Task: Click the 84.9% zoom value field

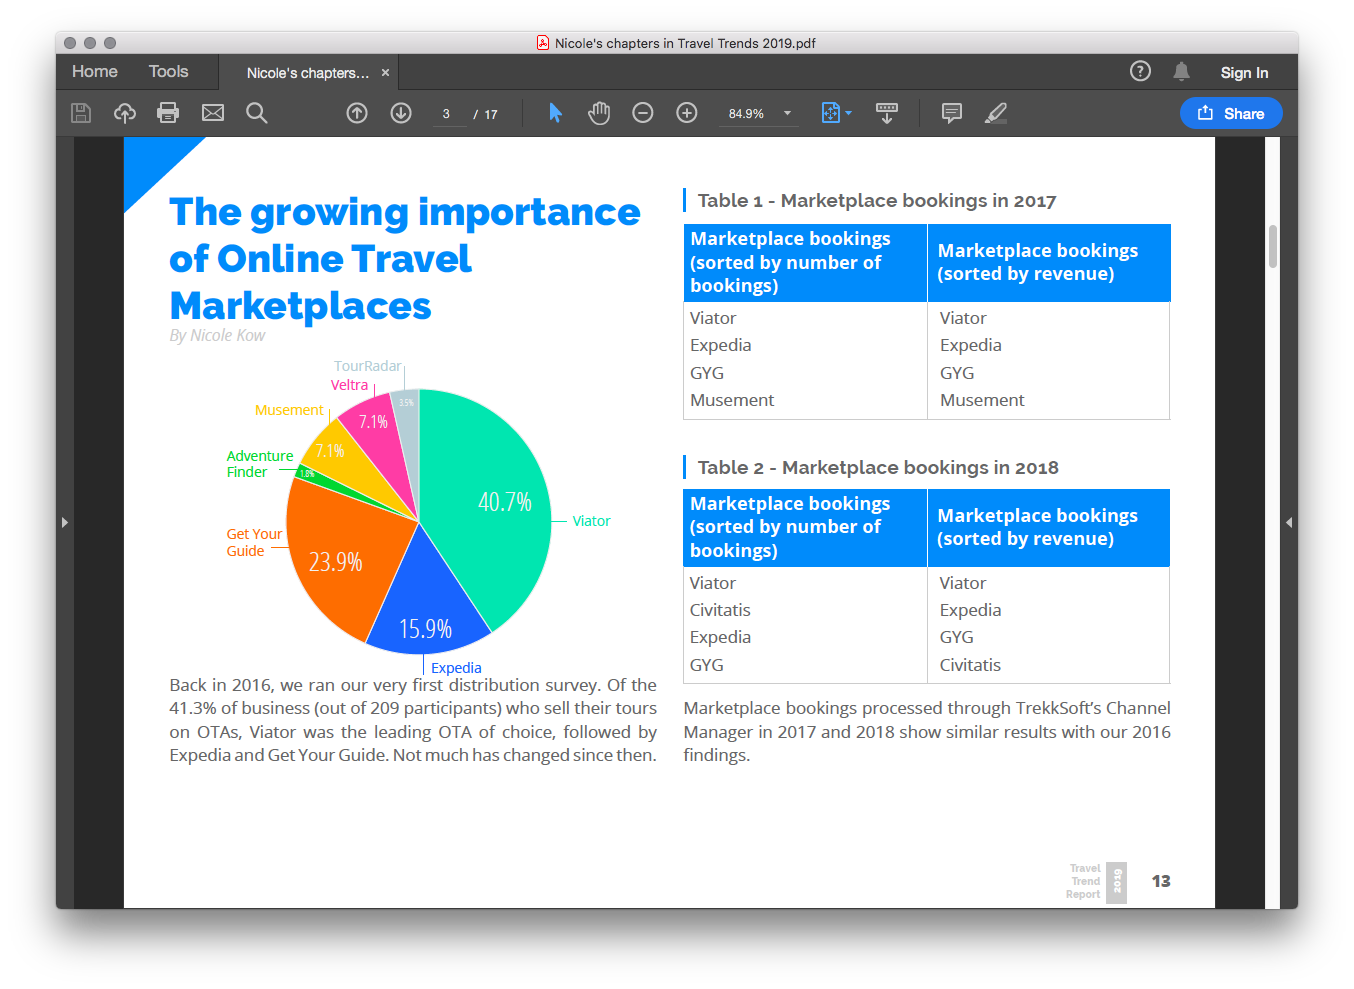Action: click(746, 114)
